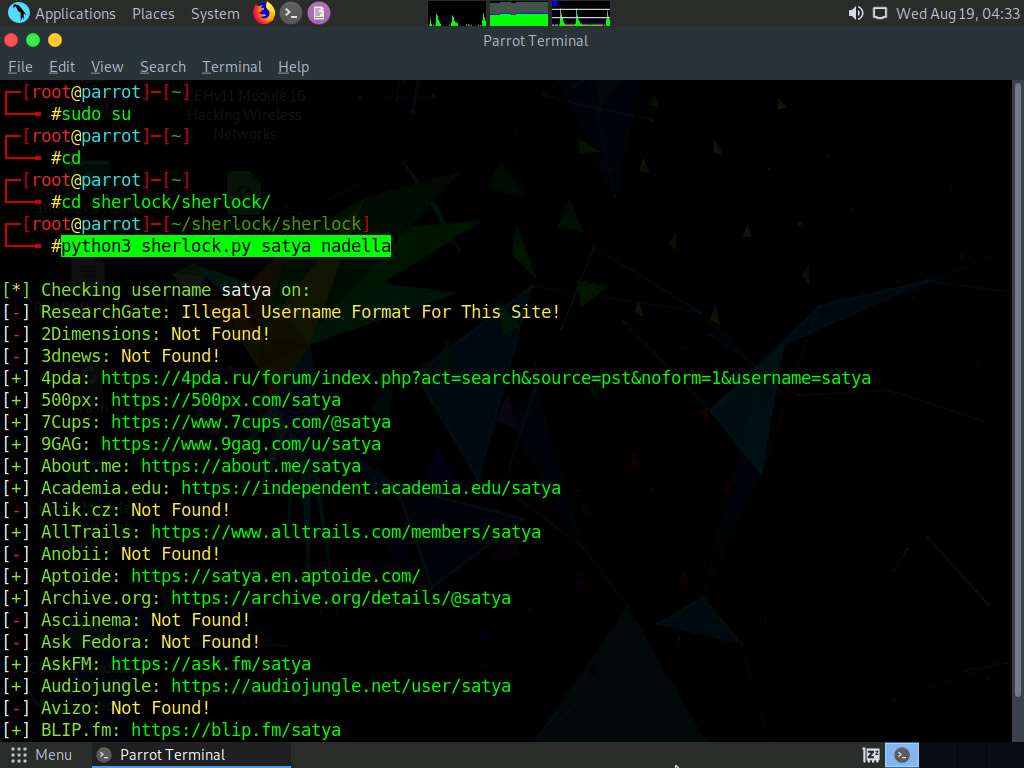Viewport: 1024px width, 768px height.
Task: Click the Parrot logo icon
Action: tap(18, 13)
